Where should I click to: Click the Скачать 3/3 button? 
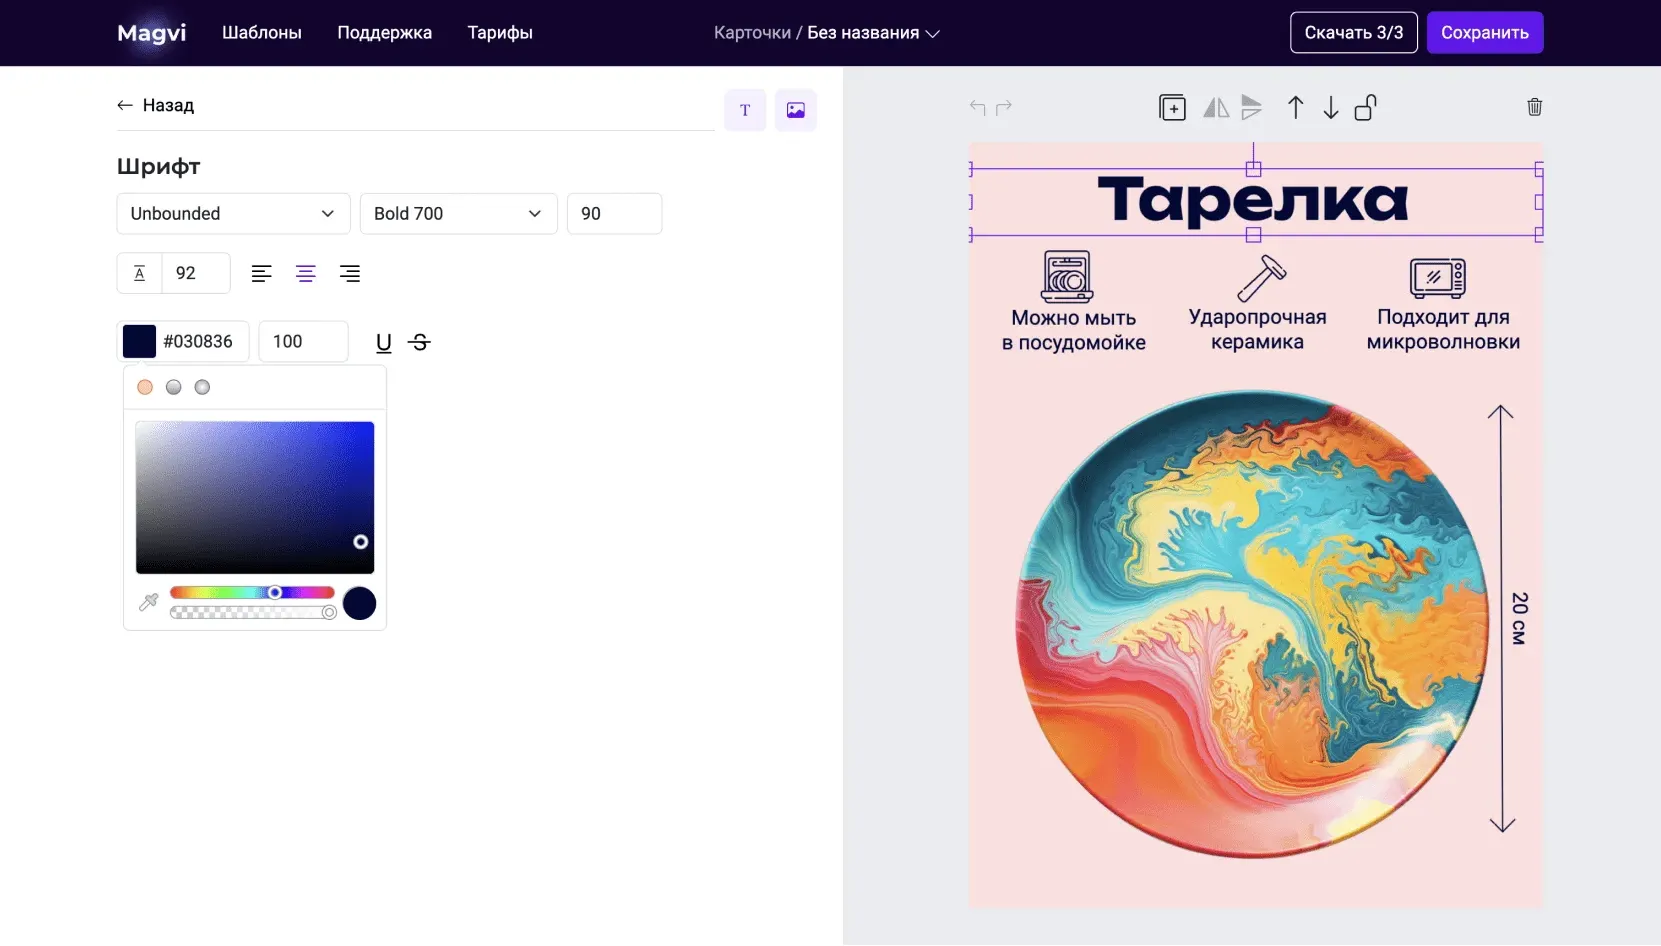1353,33
